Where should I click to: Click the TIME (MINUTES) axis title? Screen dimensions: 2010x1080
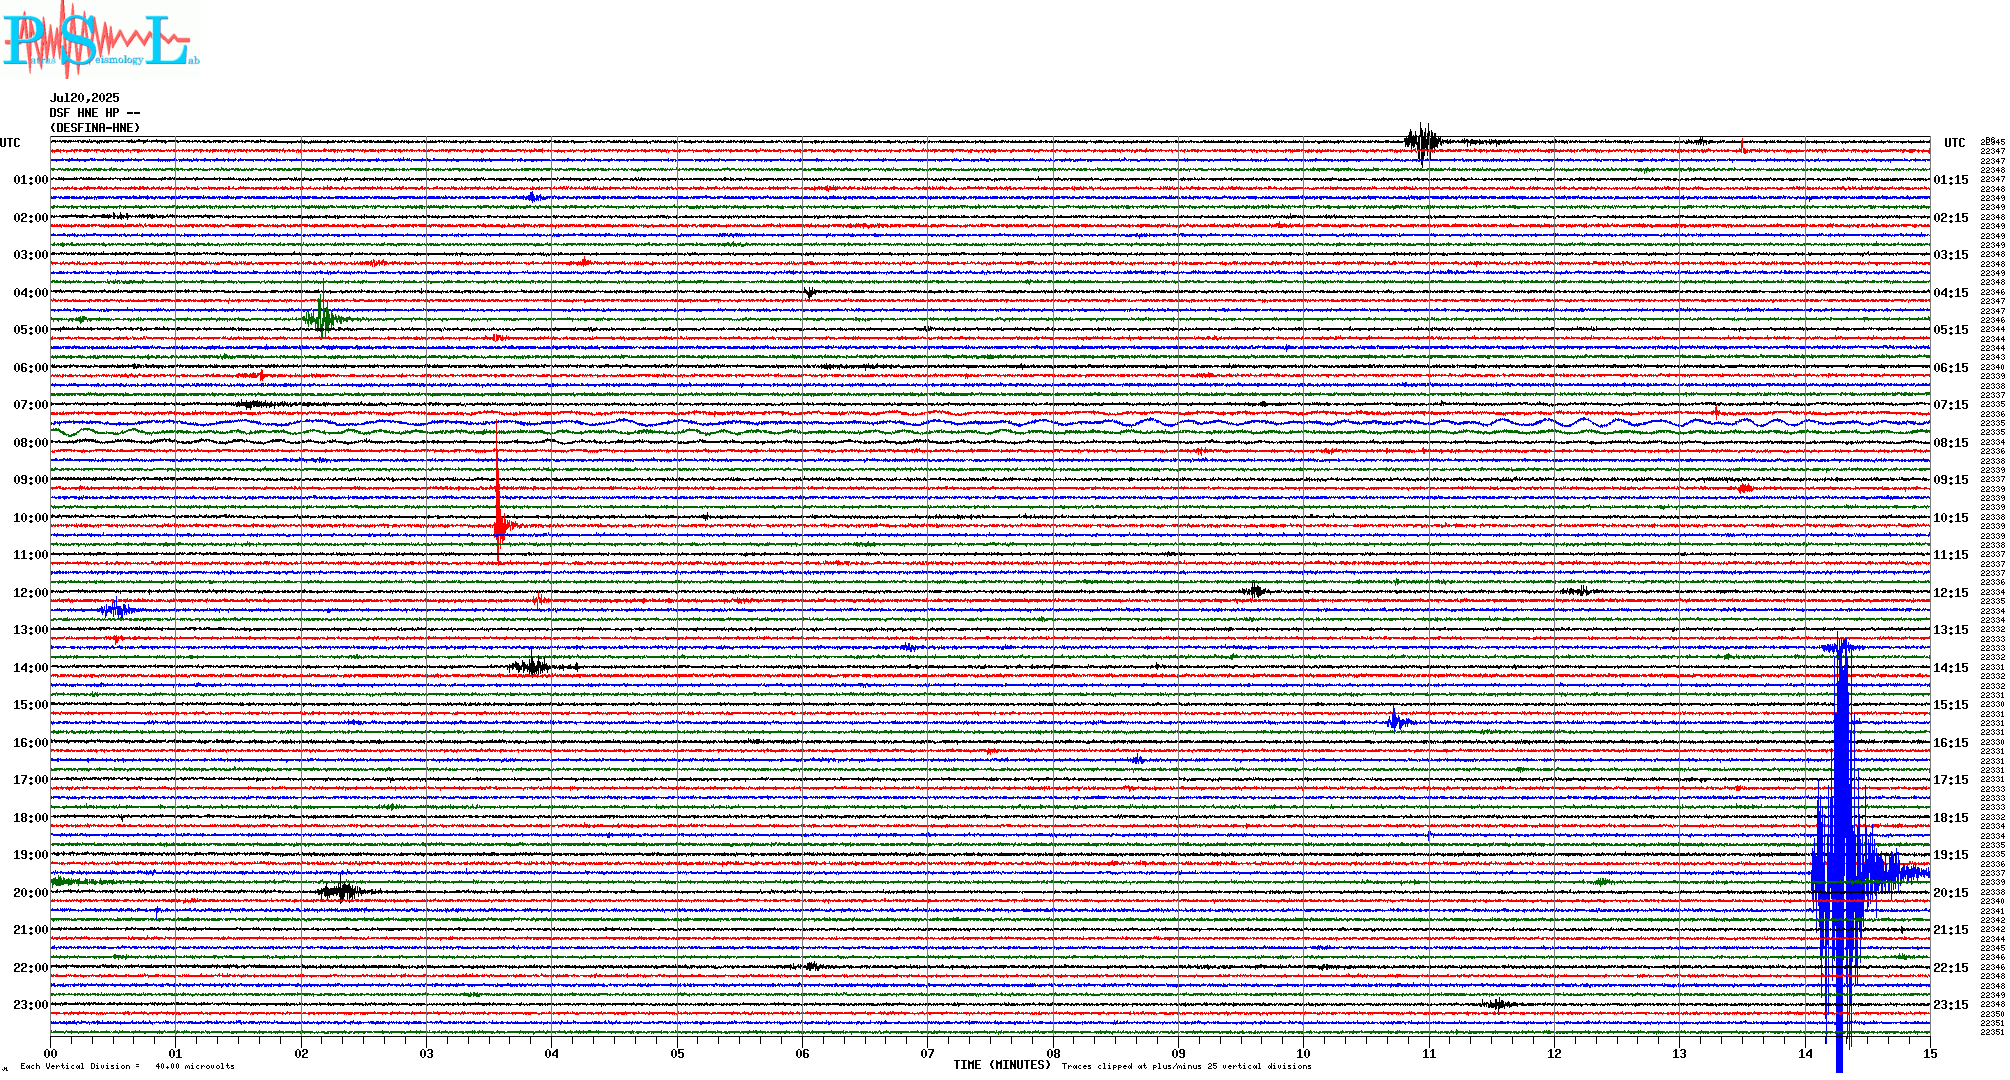pos(1002,1065)
